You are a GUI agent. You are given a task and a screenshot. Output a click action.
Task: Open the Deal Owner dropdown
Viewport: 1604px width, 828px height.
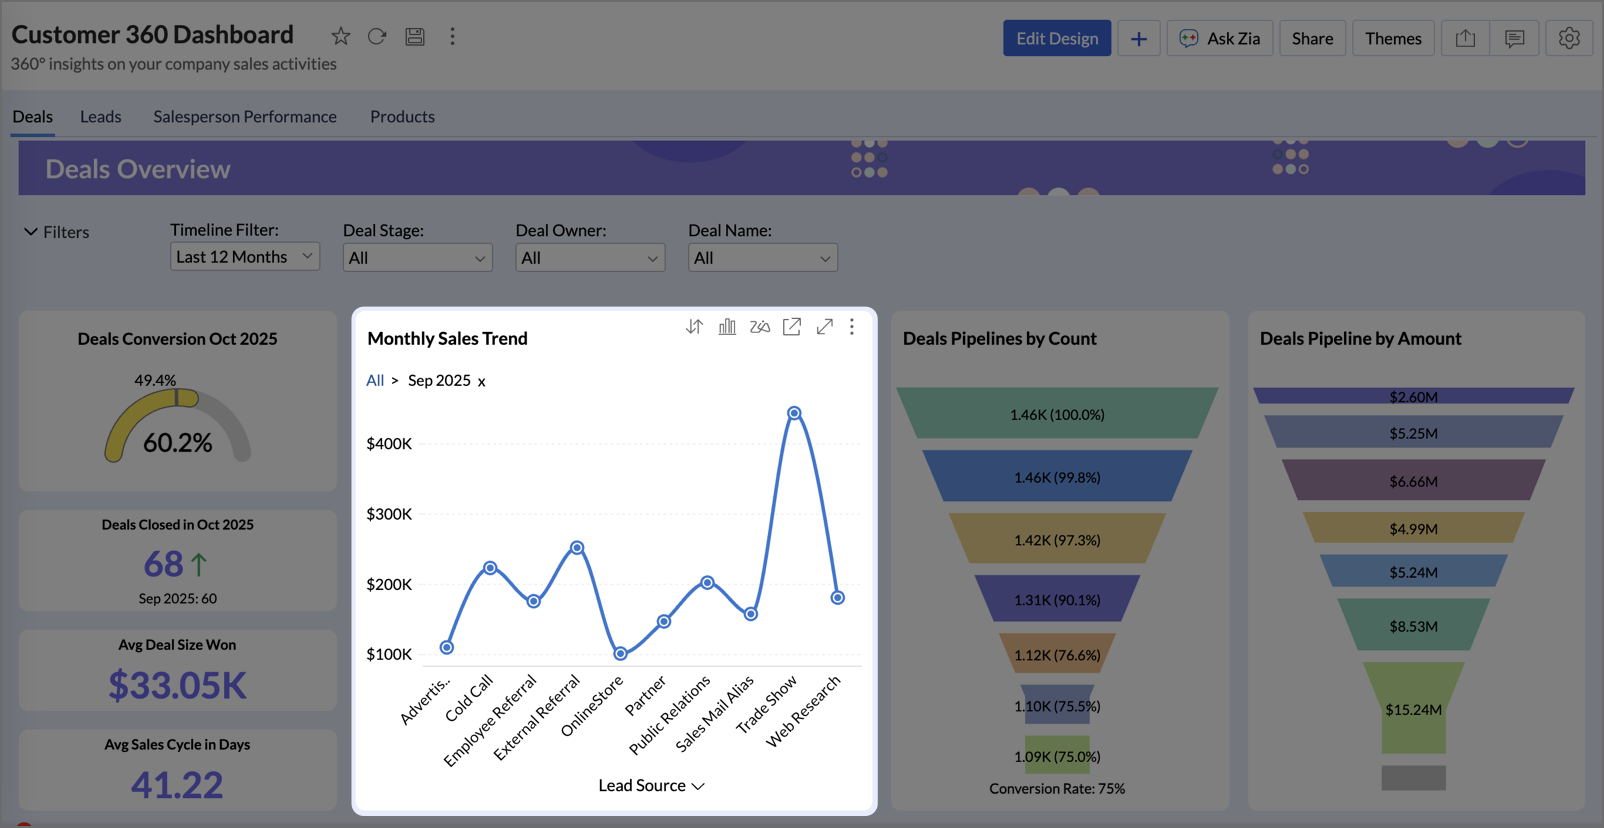(x=590, y=258)
